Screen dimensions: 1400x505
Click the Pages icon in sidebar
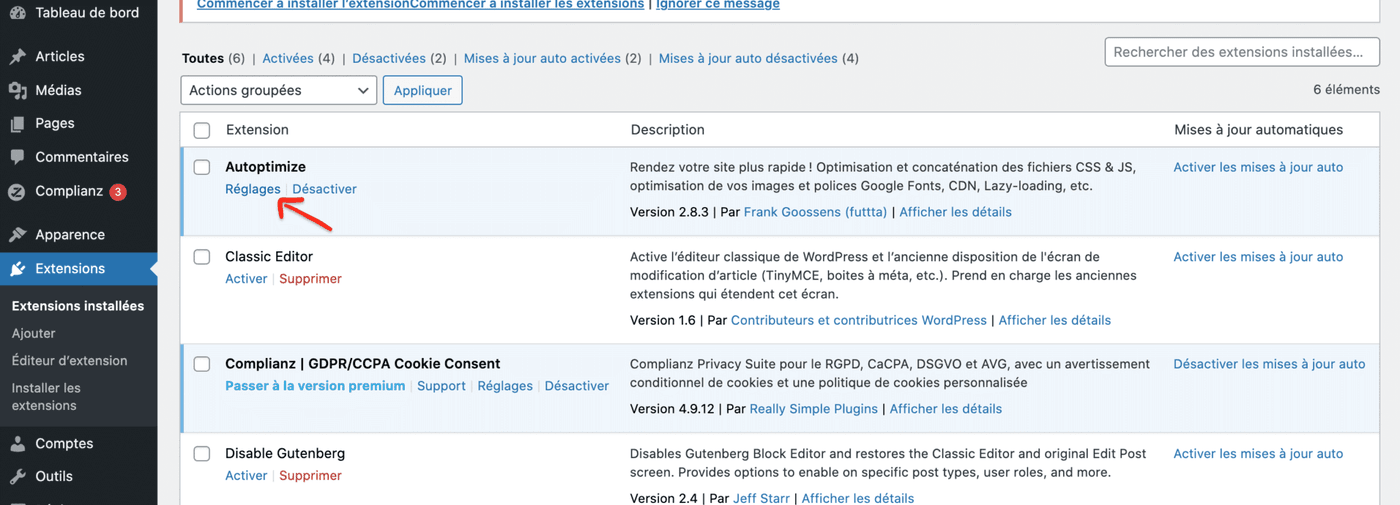[17, 124]
